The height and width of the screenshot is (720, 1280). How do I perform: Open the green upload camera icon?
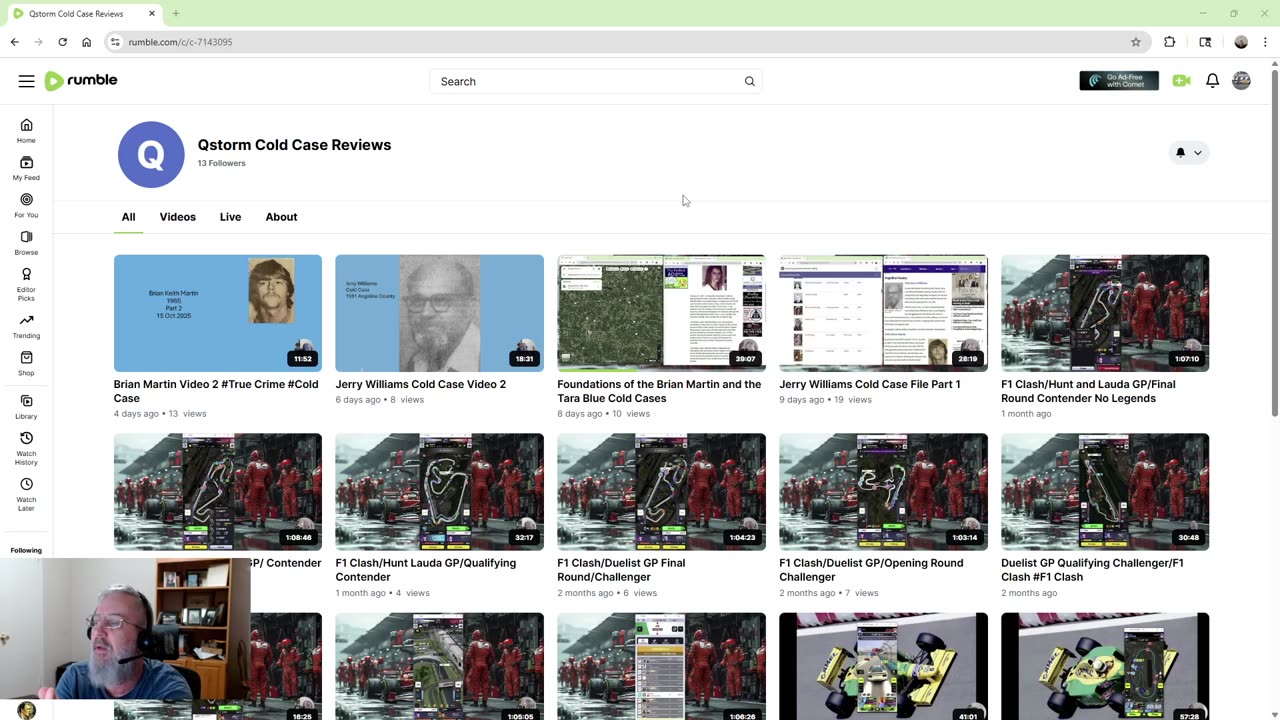(1181, 81)
